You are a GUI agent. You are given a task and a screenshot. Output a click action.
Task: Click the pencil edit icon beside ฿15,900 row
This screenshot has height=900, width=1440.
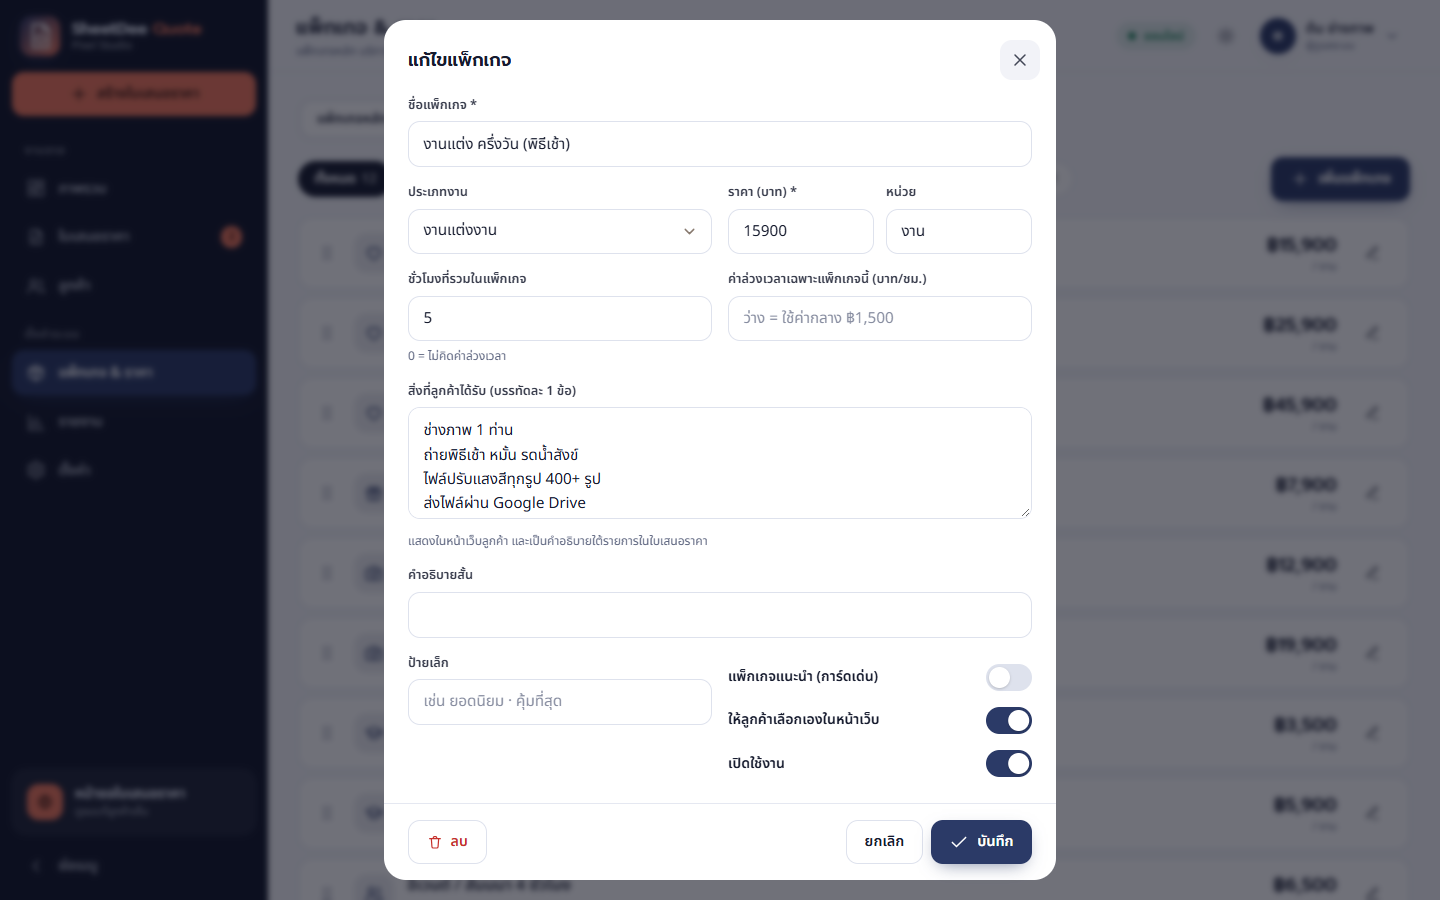(1373, 252)
